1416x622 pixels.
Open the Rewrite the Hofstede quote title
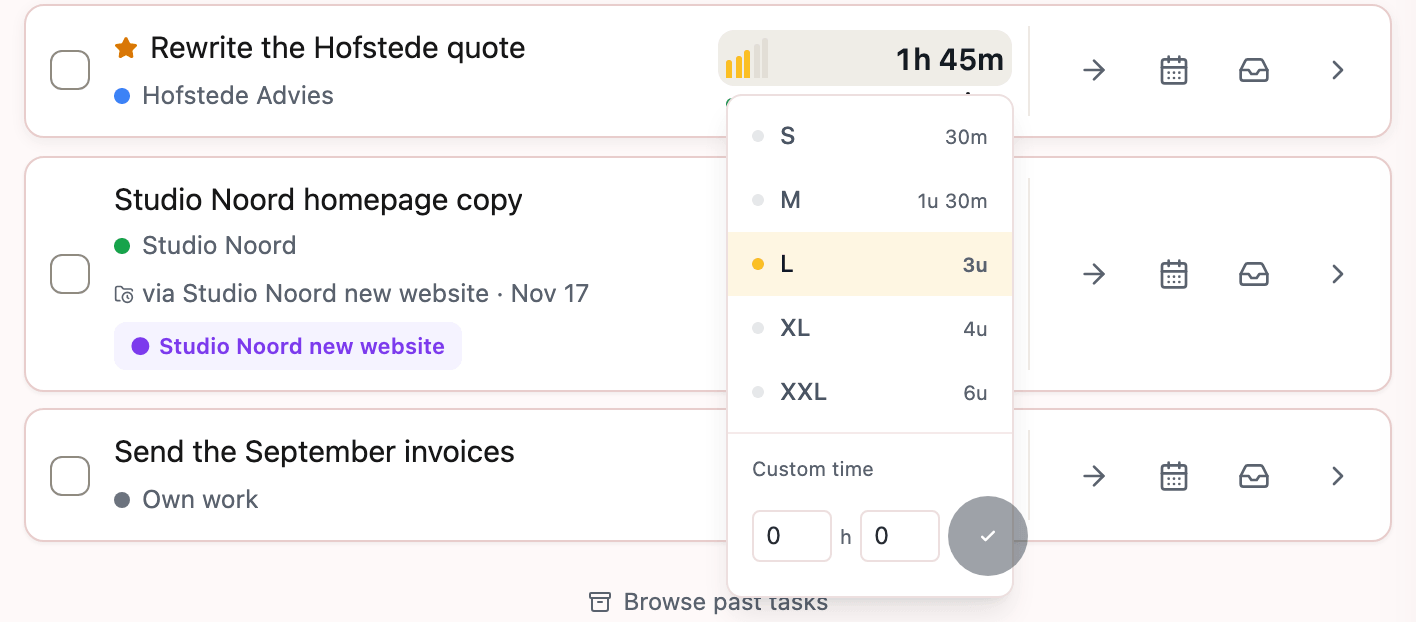tap(338, 47)
